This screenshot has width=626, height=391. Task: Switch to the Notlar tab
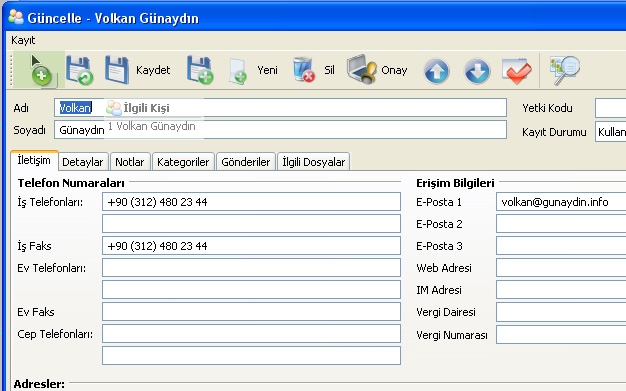(130, 162)
